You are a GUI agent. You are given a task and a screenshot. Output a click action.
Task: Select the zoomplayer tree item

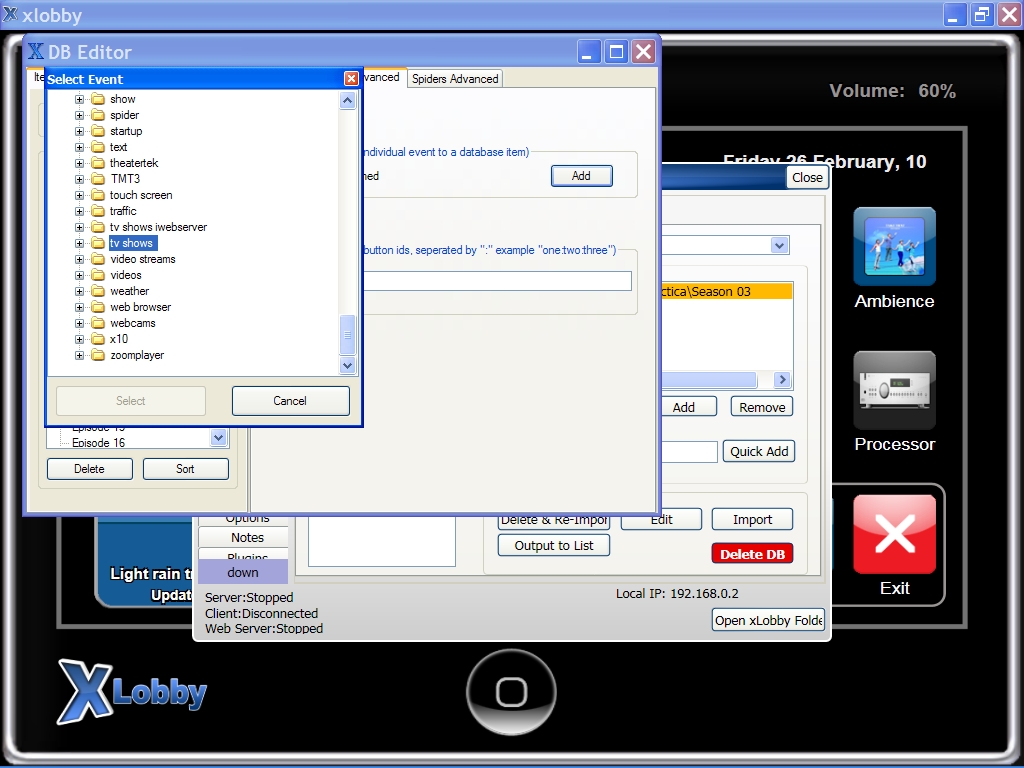[x=137, y=355]
